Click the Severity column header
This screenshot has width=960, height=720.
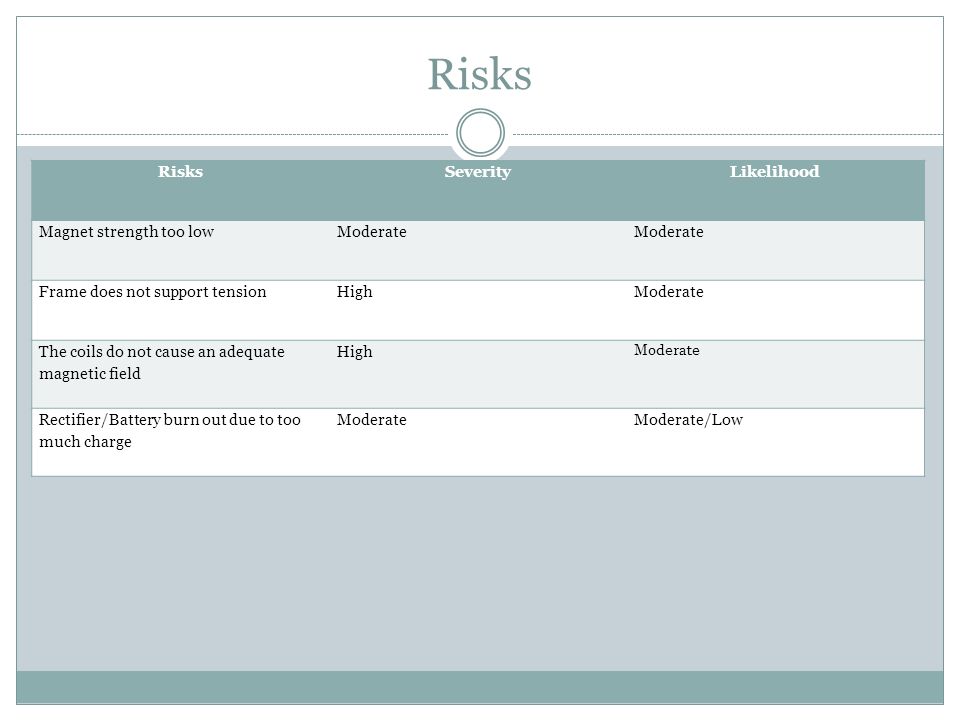click(x=478, y=171)
